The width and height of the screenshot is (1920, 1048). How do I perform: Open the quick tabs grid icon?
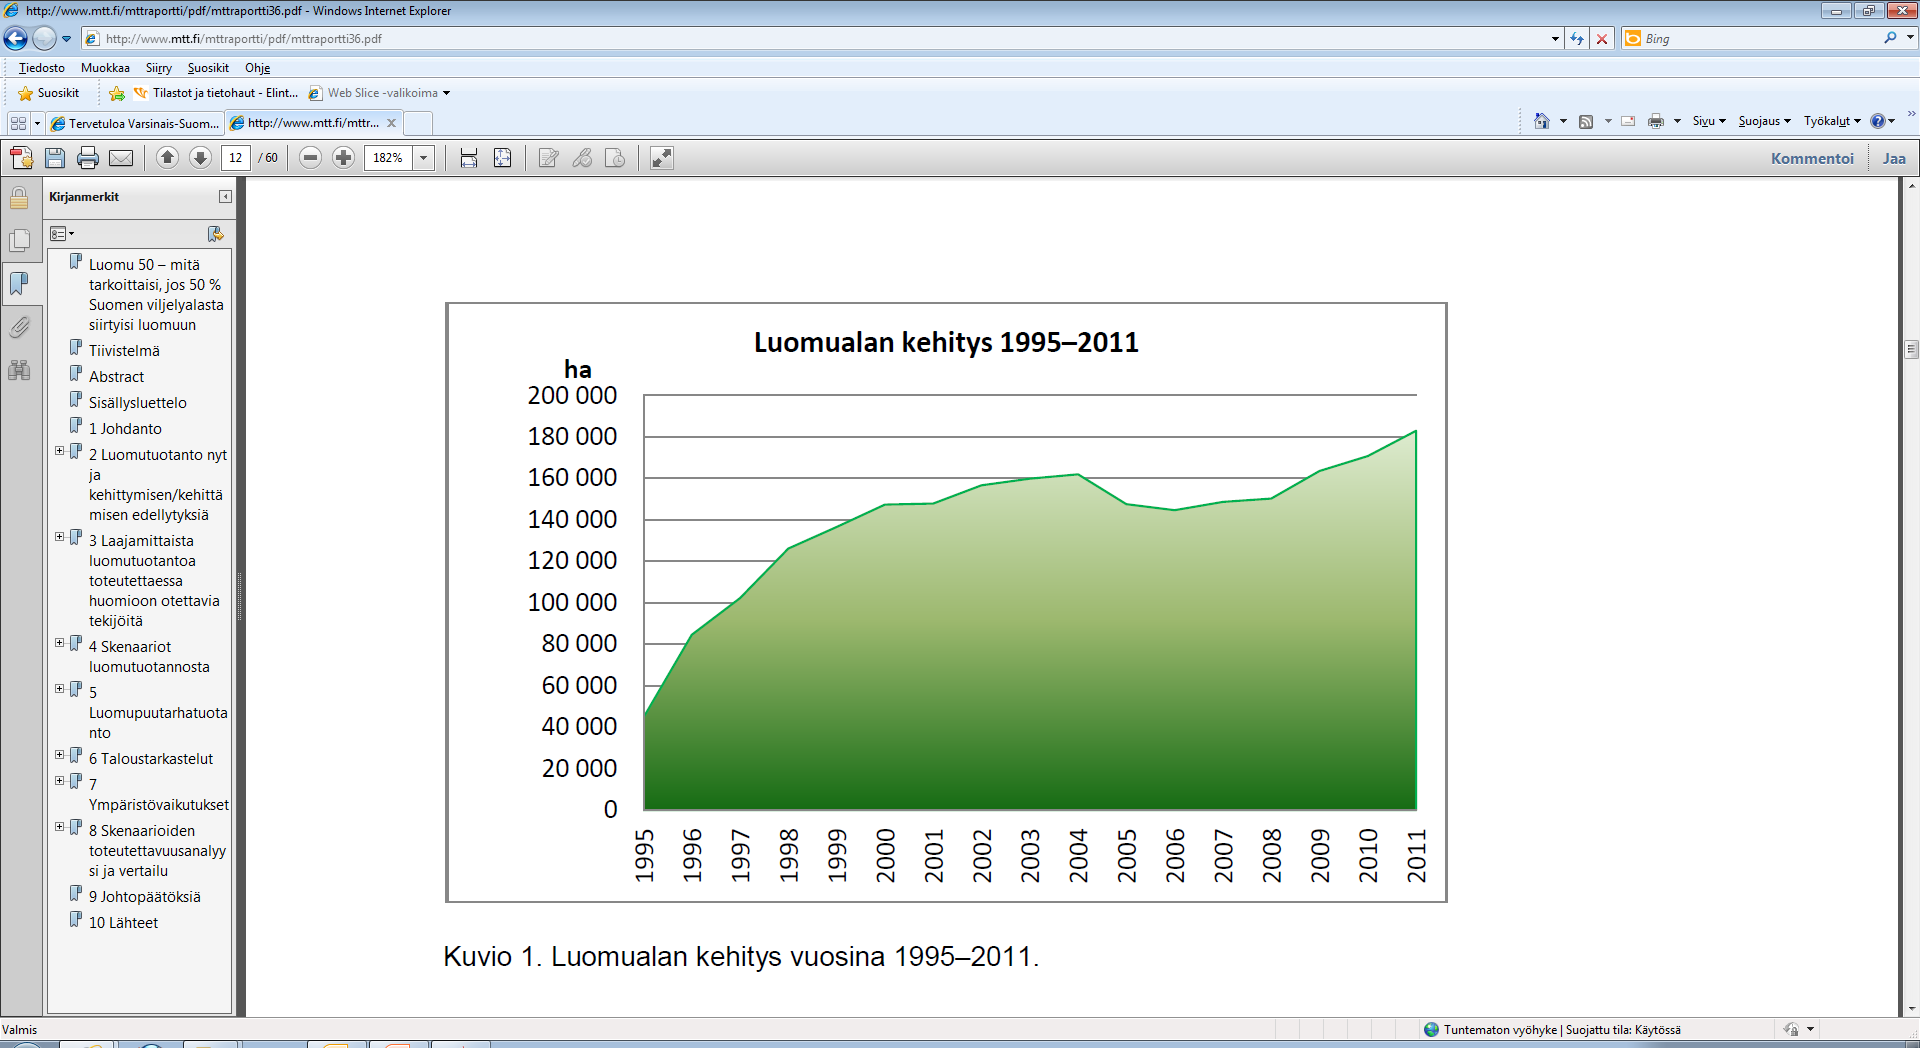tap(18, 123)
